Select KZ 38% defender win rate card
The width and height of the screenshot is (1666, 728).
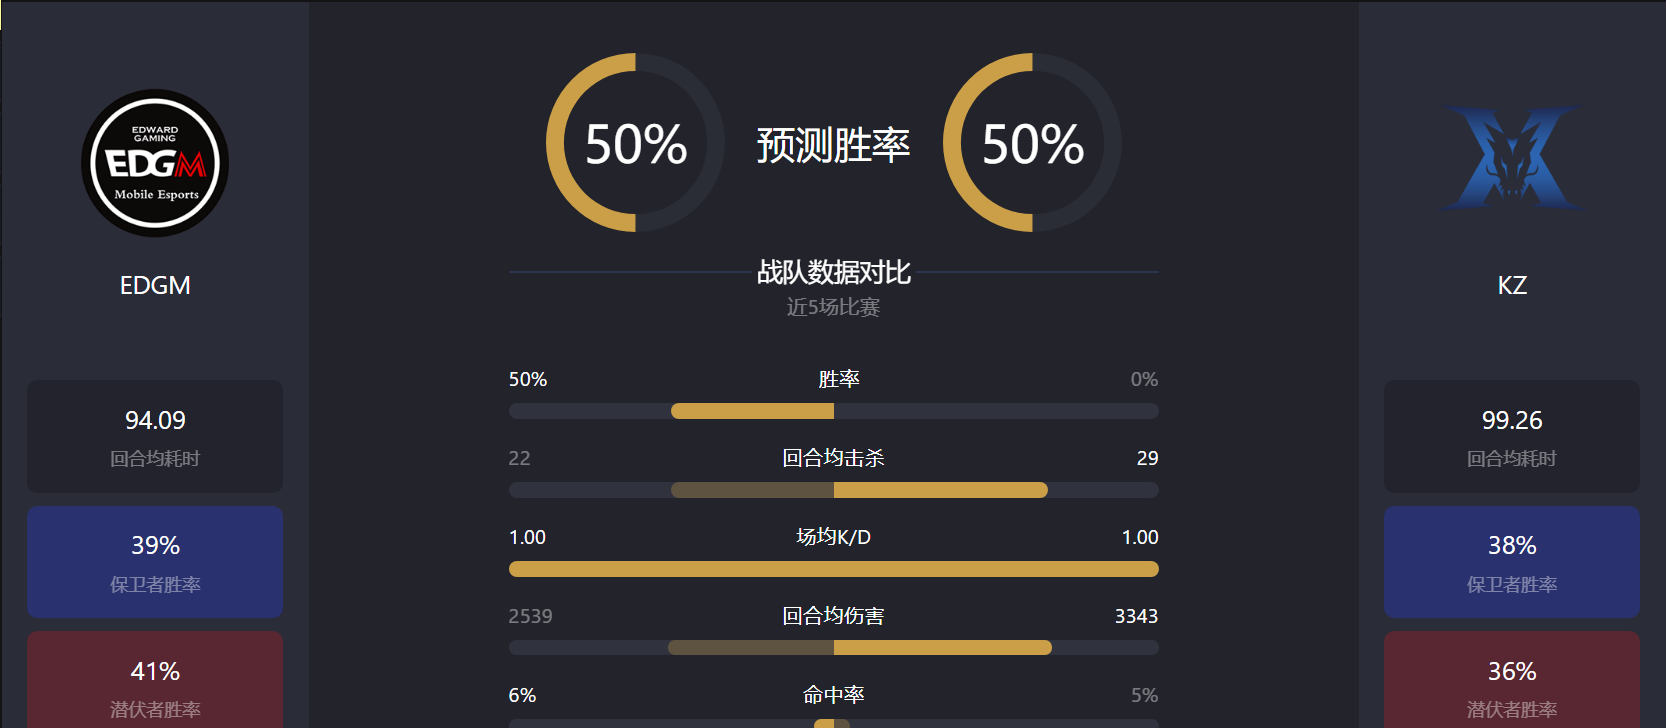click(1512, 561)
